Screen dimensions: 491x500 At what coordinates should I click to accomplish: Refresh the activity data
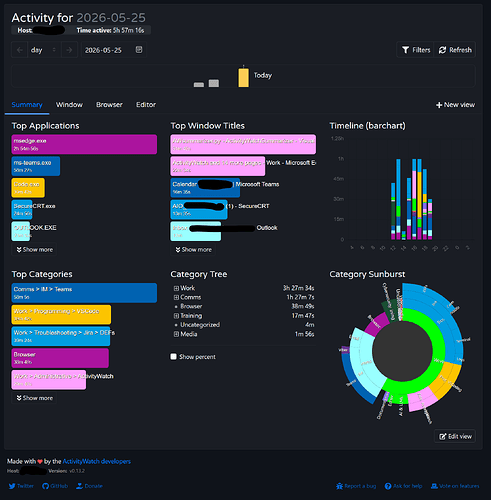tap(455, 50)
